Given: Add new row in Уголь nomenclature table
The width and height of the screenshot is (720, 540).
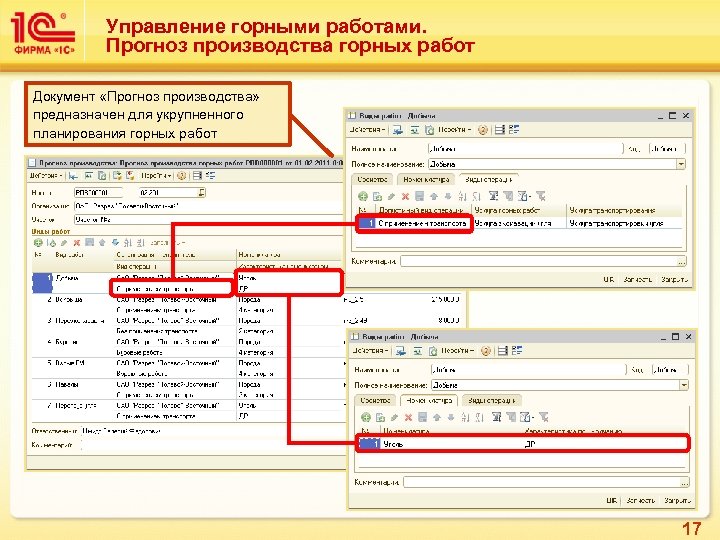Looking at the screenshot, I should pos(366,417).
